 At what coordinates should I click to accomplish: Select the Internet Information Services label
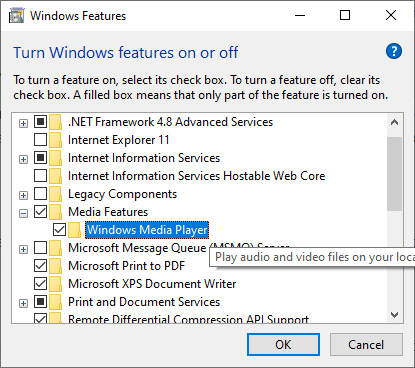click(x=144, y=158)
